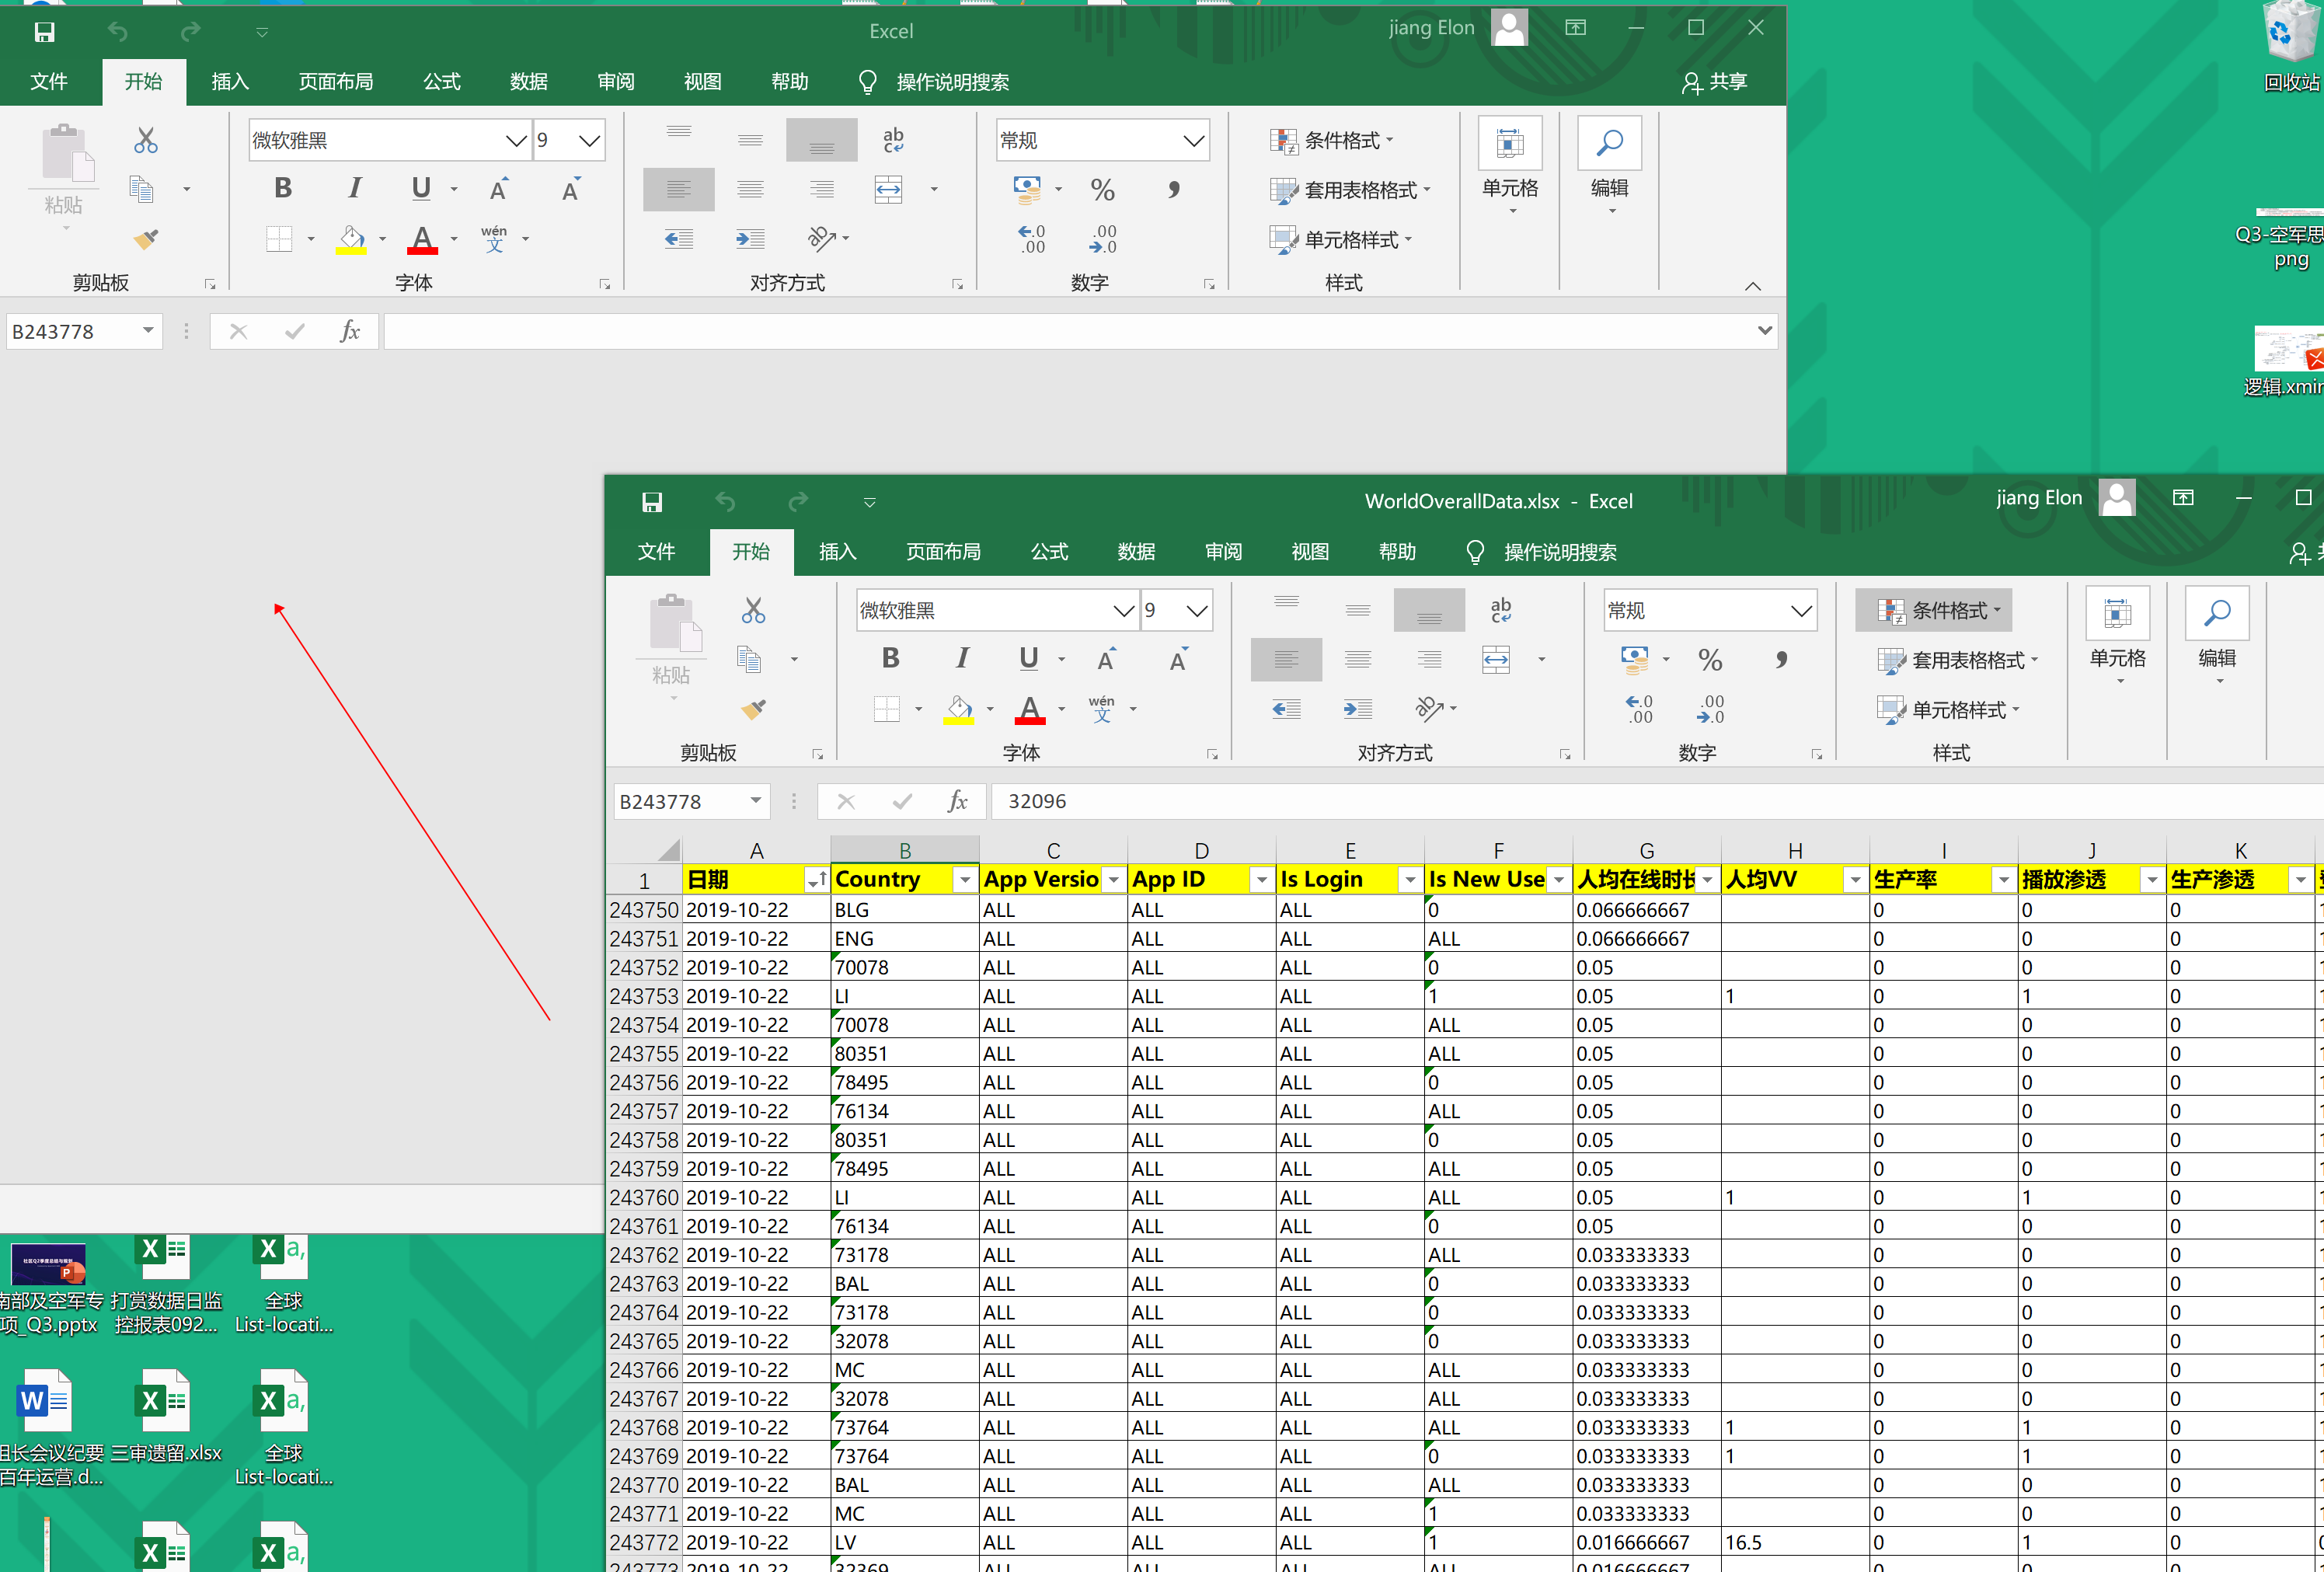Click 编辑 search button in WorldOverallData window
Image resolution: width=2324 pixels, height=1572 pixels.
pyautogui.click(x=2217, y=634)
